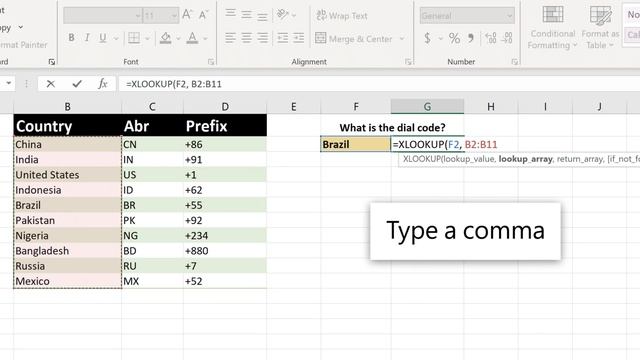This screenshot has width=640, height=360.
Task: Click the +55 prefix cell
Action: click(x=225, y=205)
